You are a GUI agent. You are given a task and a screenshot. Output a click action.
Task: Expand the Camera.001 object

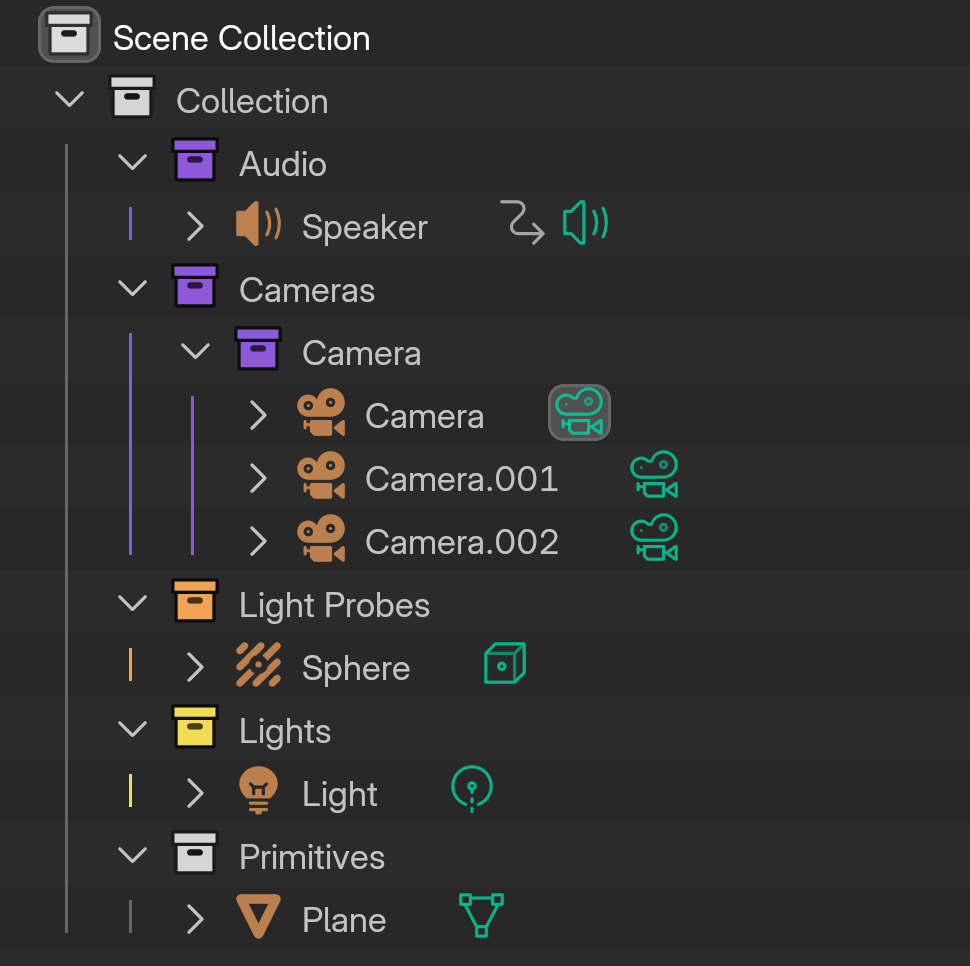[x=258, y=478]
